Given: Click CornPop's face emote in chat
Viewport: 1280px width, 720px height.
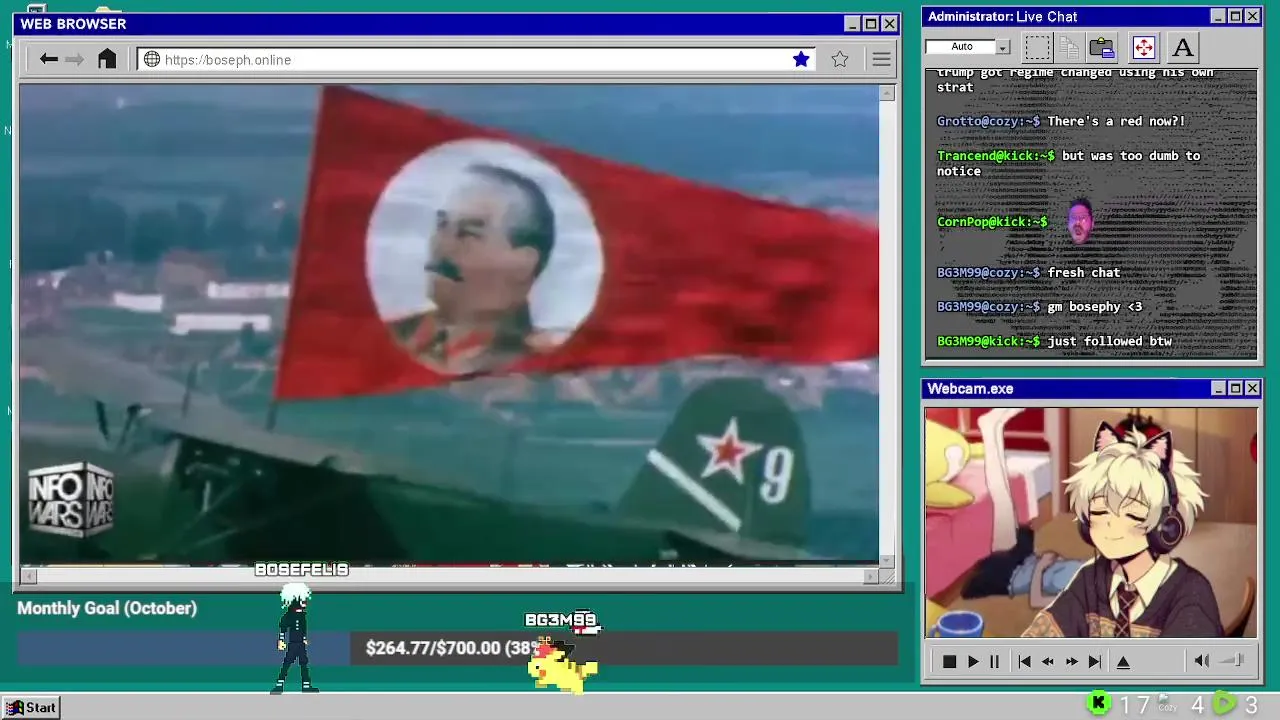Looking at the screenshot, I should (x=1079, y=222).
